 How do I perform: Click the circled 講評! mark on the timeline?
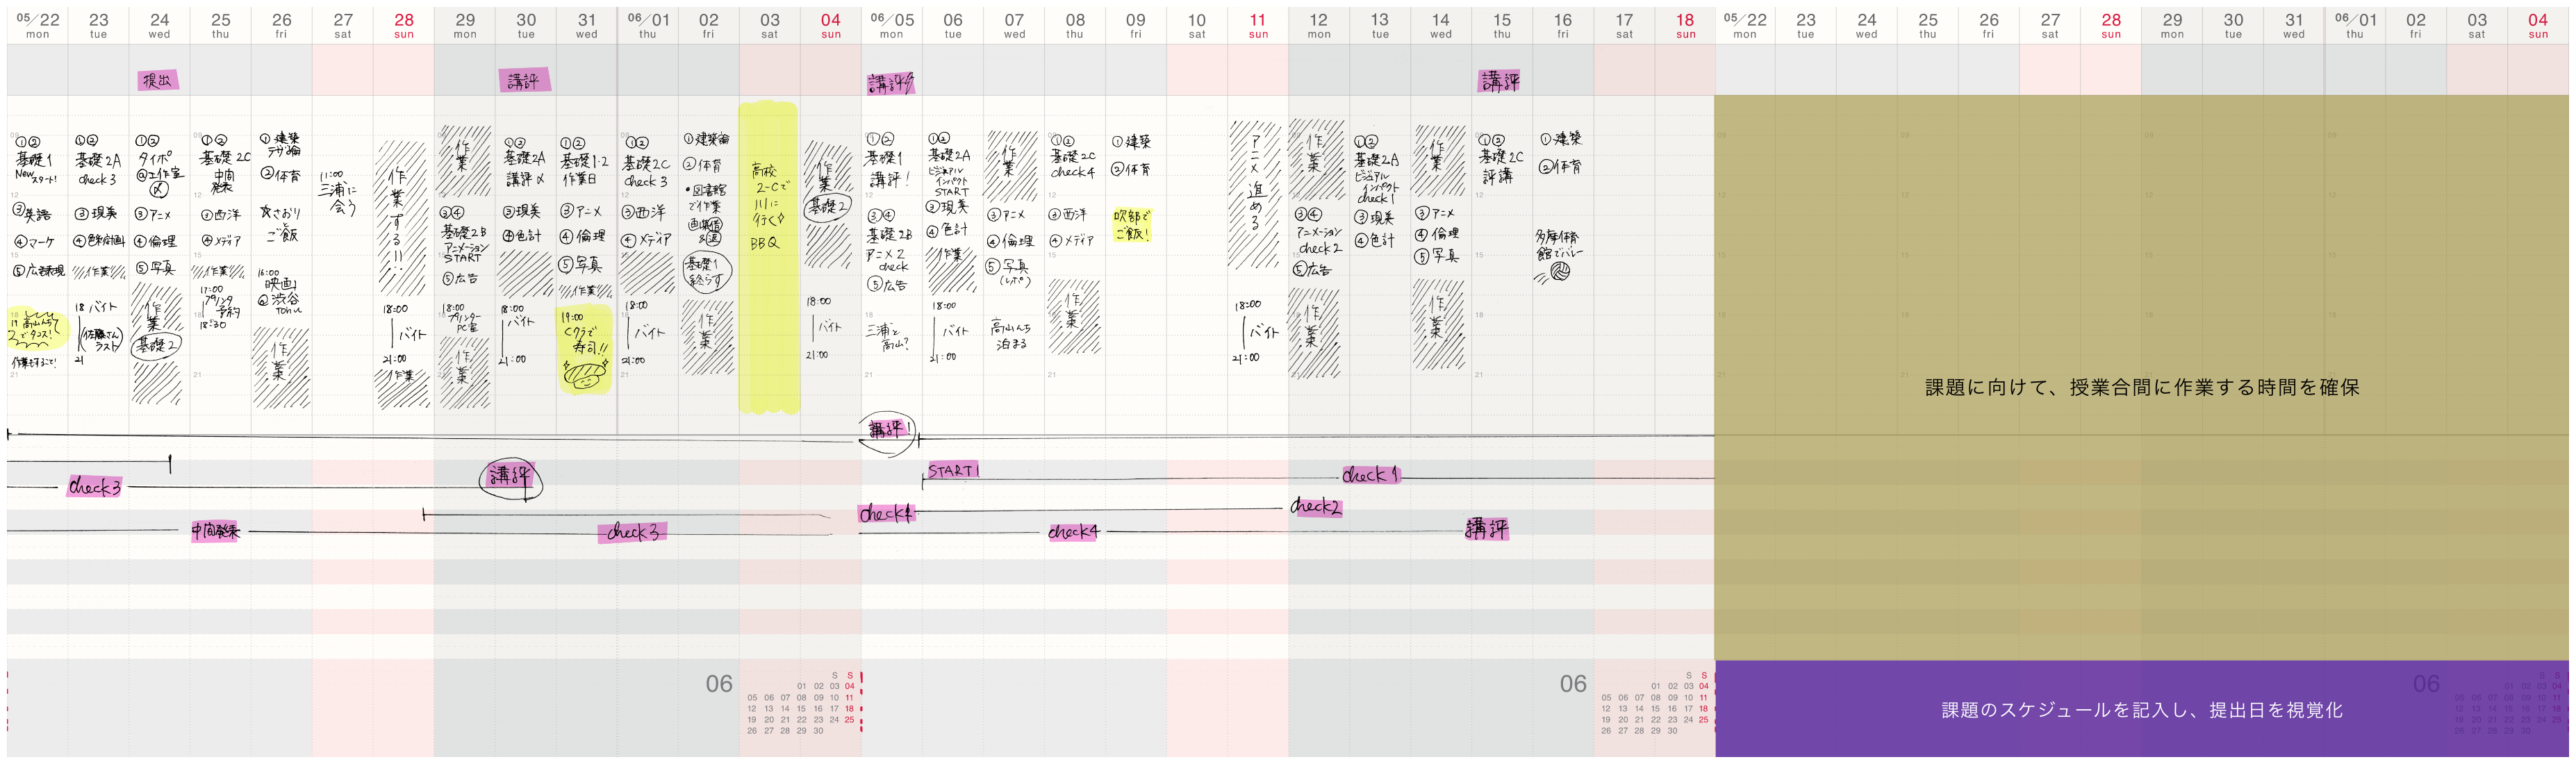click(887, 431)
